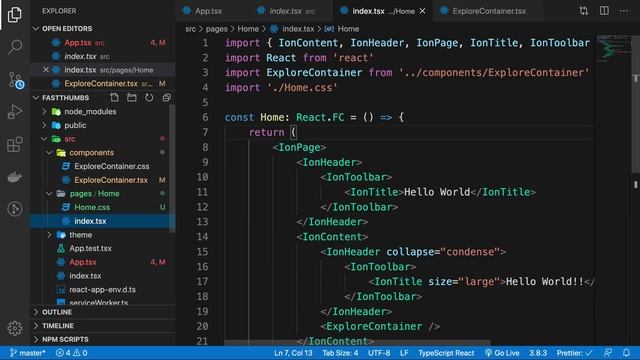This screenshot has width=640, height=360.
Task: Change LF end of line sequence
Action: tap(404, 353)
